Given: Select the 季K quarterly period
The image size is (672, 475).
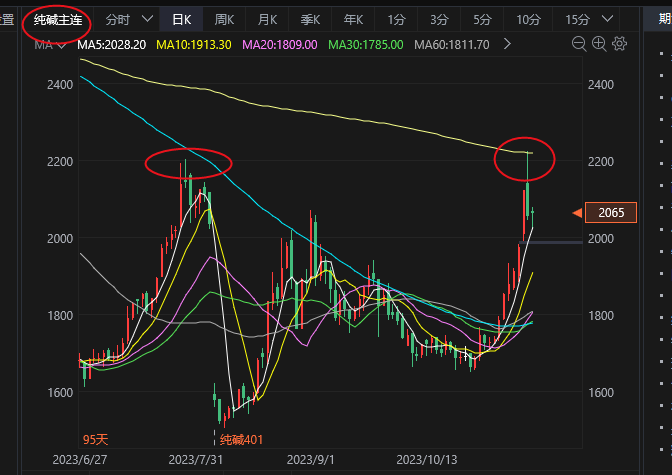Looking at the screenshot, I should tap(310, 19).
